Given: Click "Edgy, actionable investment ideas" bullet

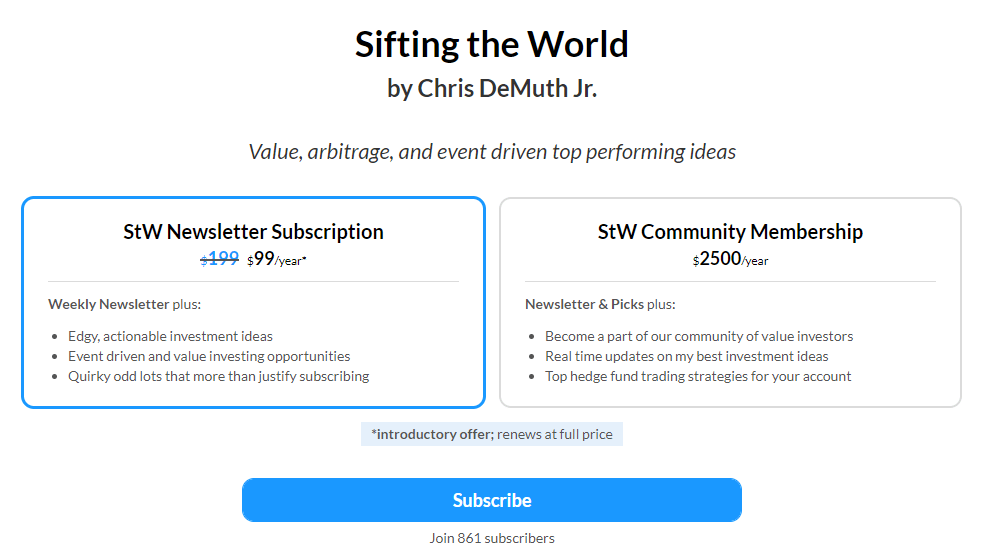Looking at the screenshot, I should tap(170, 336).
